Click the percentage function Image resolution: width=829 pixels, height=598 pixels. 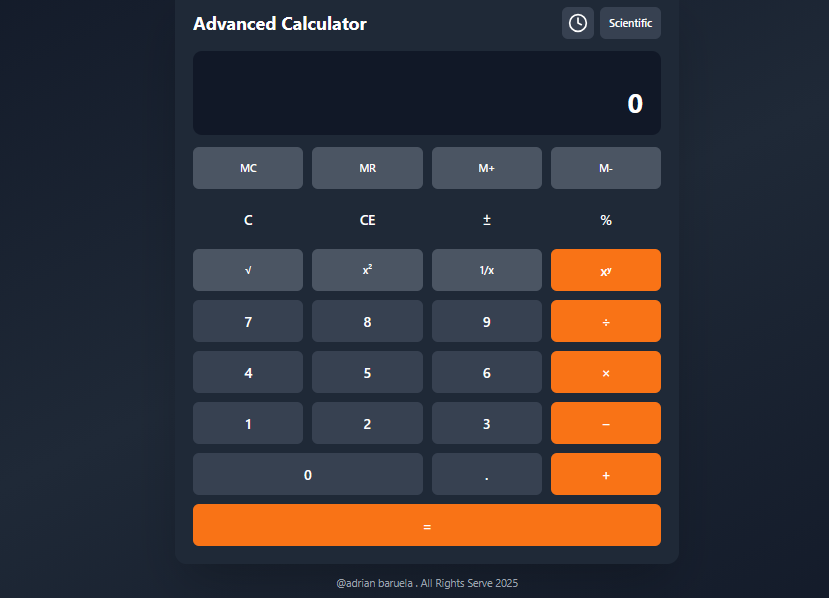(605, 219)
